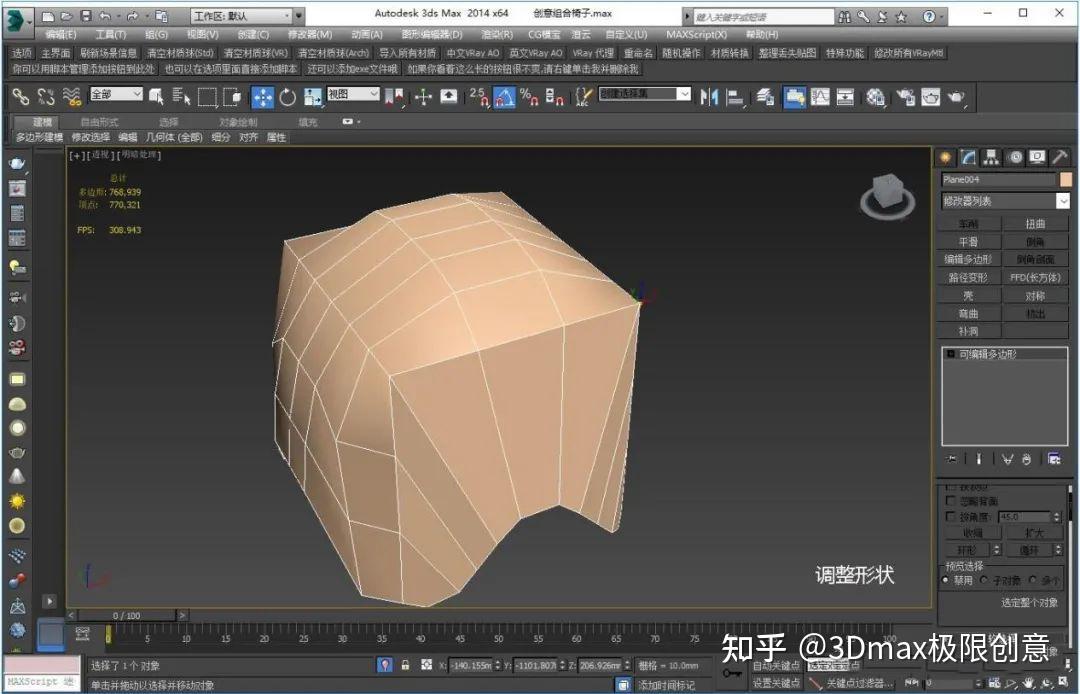Select the Select and Rotate tool

pos(289,97)
